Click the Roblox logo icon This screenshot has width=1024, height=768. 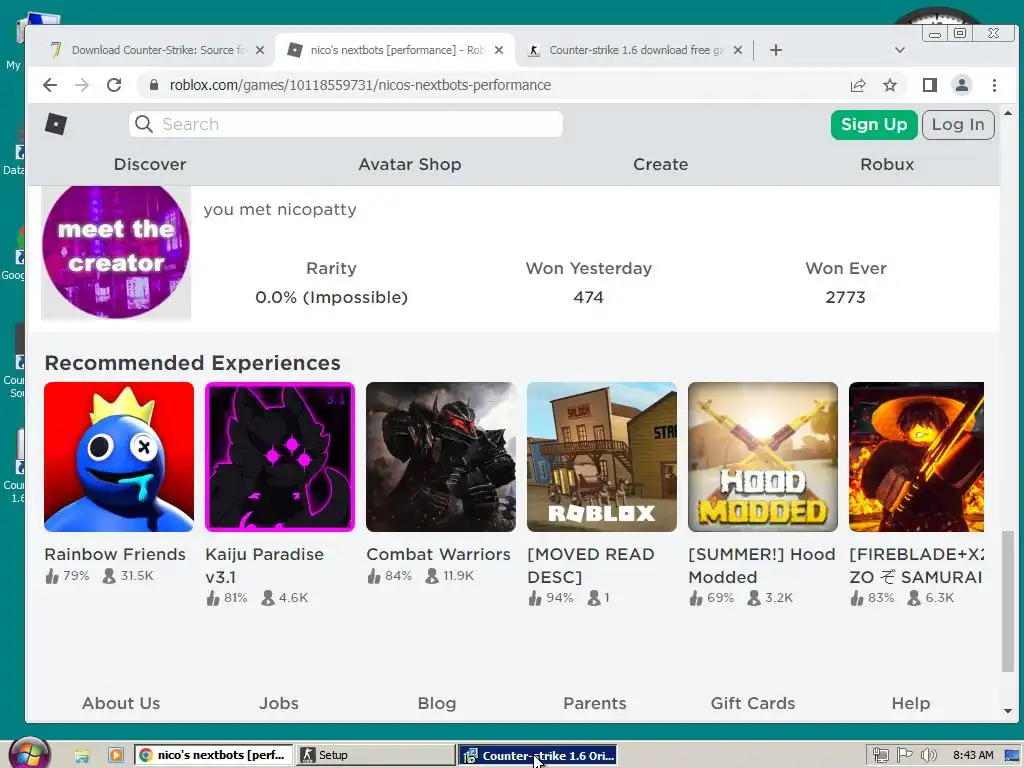[x=56, y=124]
